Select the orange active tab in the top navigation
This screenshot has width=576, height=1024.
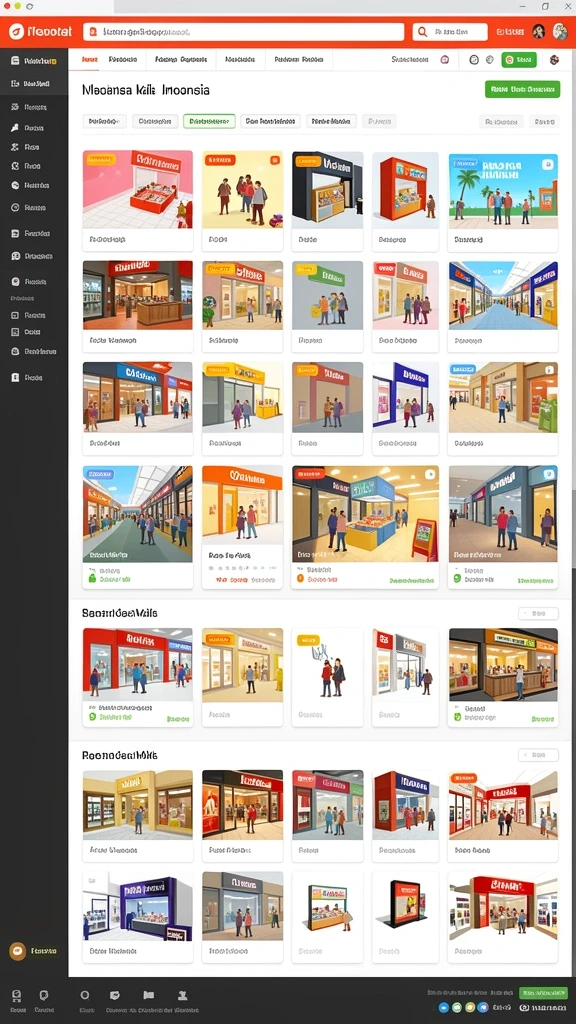89,59
